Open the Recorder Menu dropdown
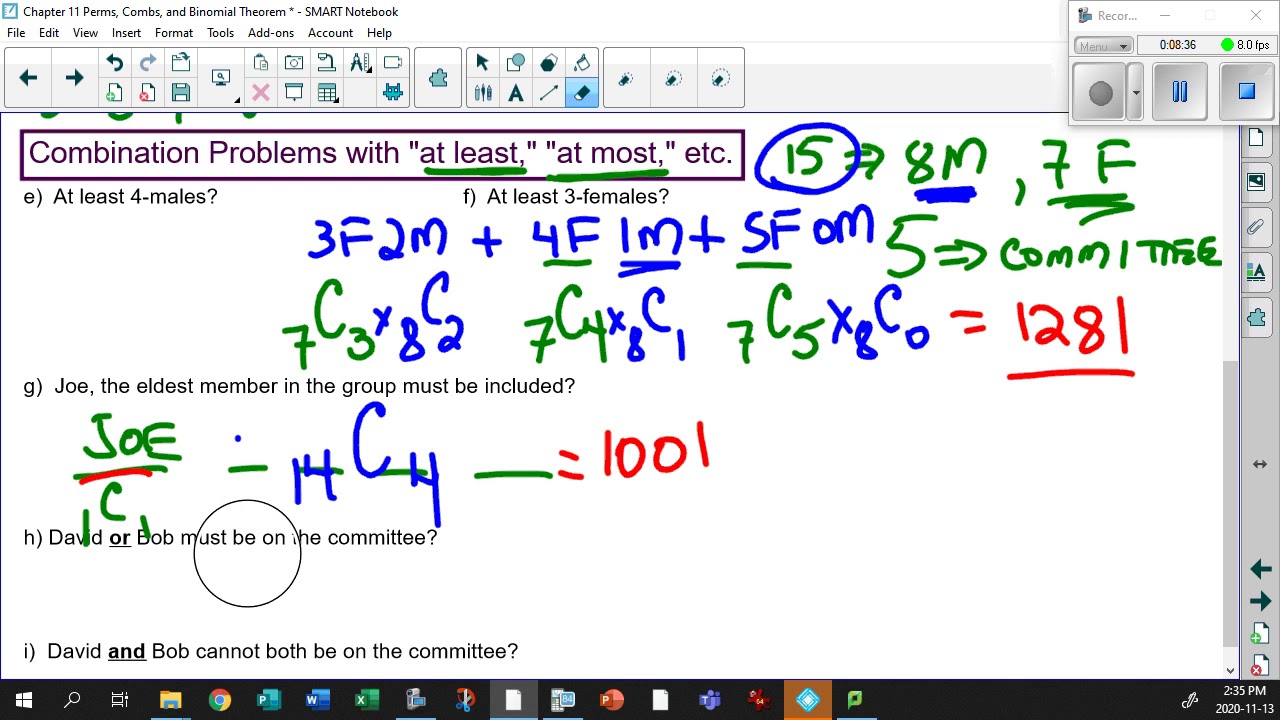Viewport: 1280px width, 720px height. [1103, 46]
